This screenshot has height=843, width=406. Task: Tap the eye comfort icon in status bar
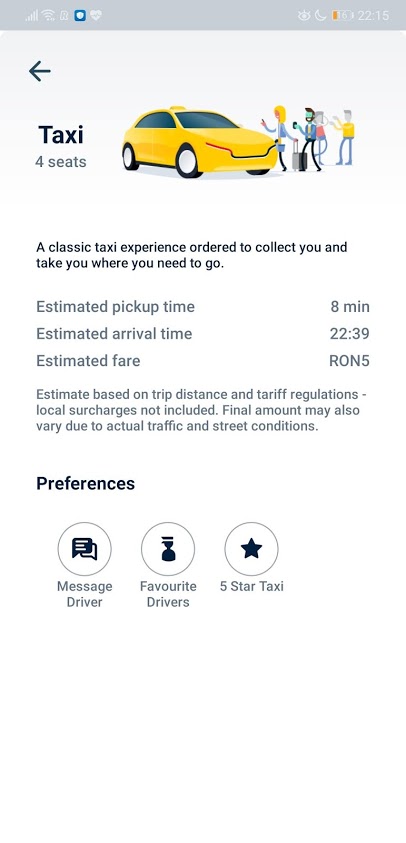(304, 16)
